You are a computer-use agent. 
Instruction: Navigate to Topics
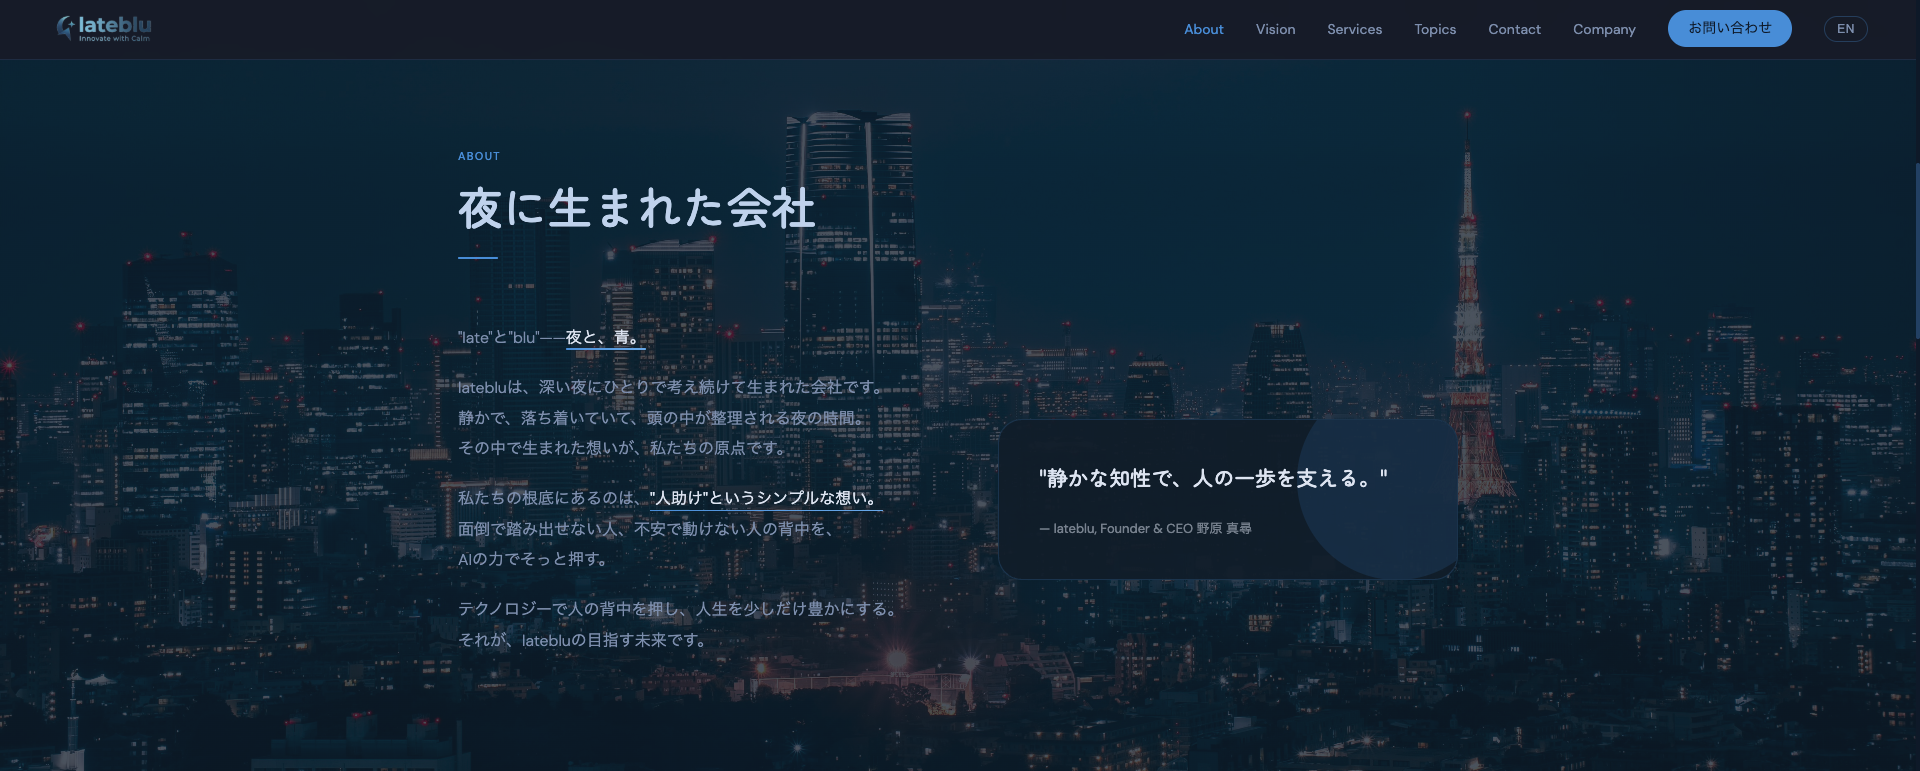pyautogui.click(x=1434, y=29)
